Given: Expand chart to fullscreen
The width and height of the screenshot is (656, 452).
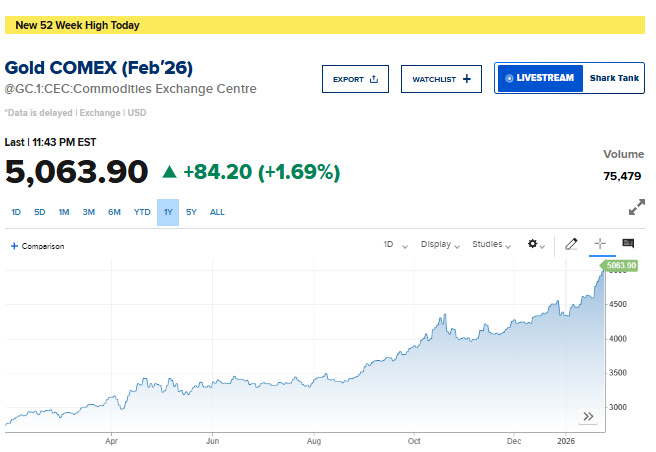Looking at the screenshot, I should pyautogui.click(x=636, y=208).
